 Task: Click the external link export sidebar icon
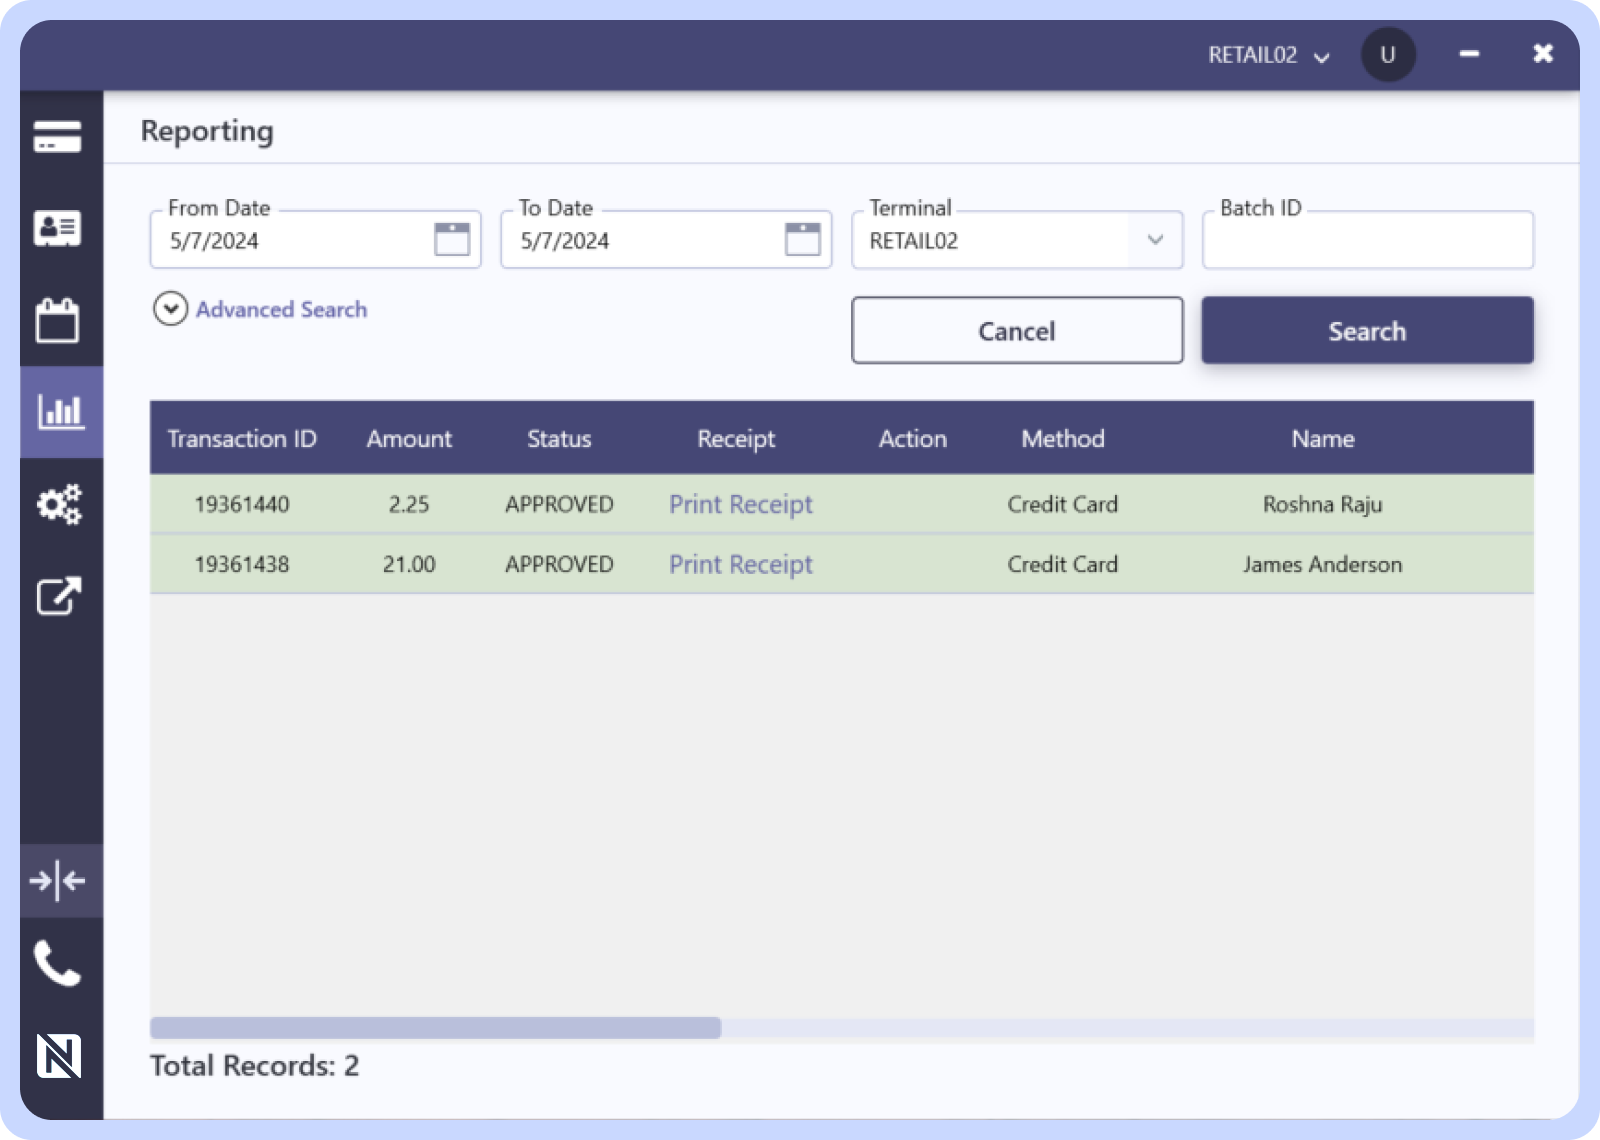58,596
